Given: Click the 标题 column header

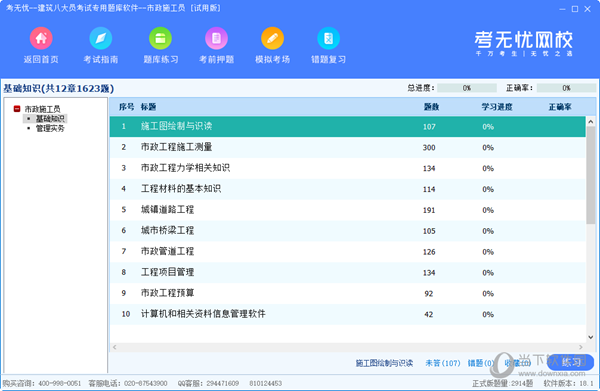Looking at the screenshot, I should pos(148,107).
